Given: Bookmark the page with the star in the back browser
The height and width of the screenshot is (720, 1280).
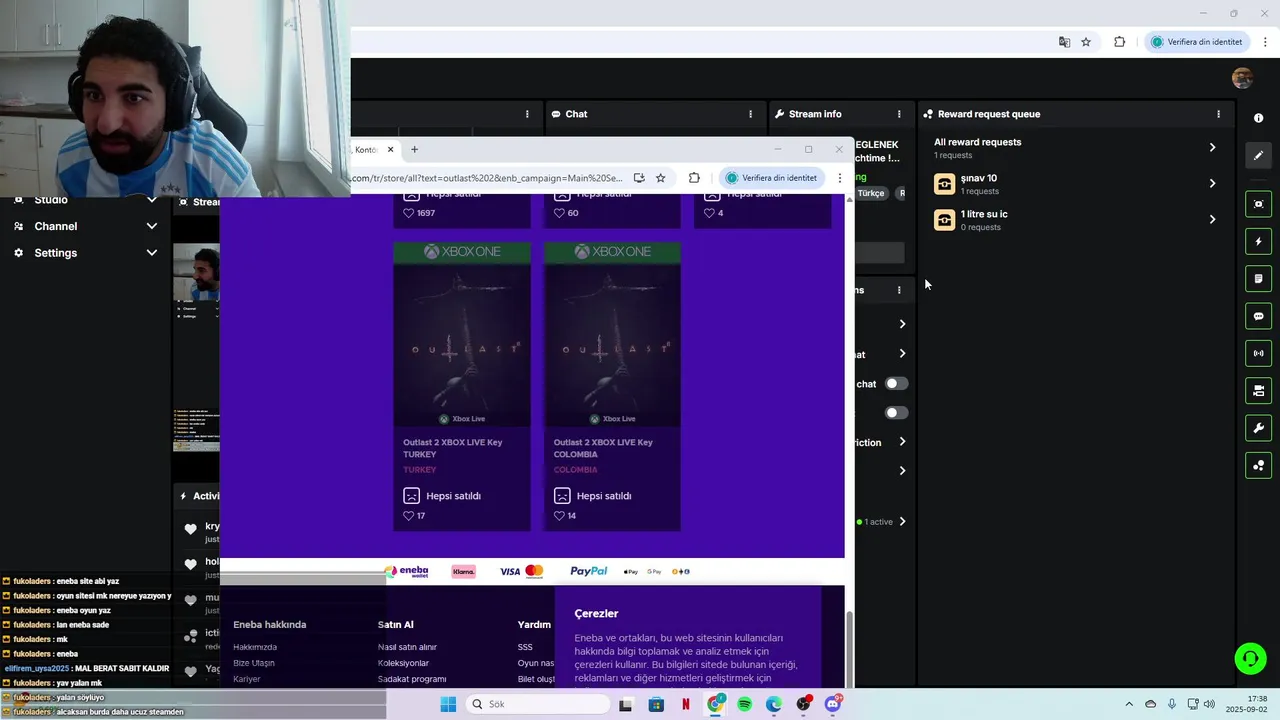Looking at the screenshot, I should [x=1086, y=42].
